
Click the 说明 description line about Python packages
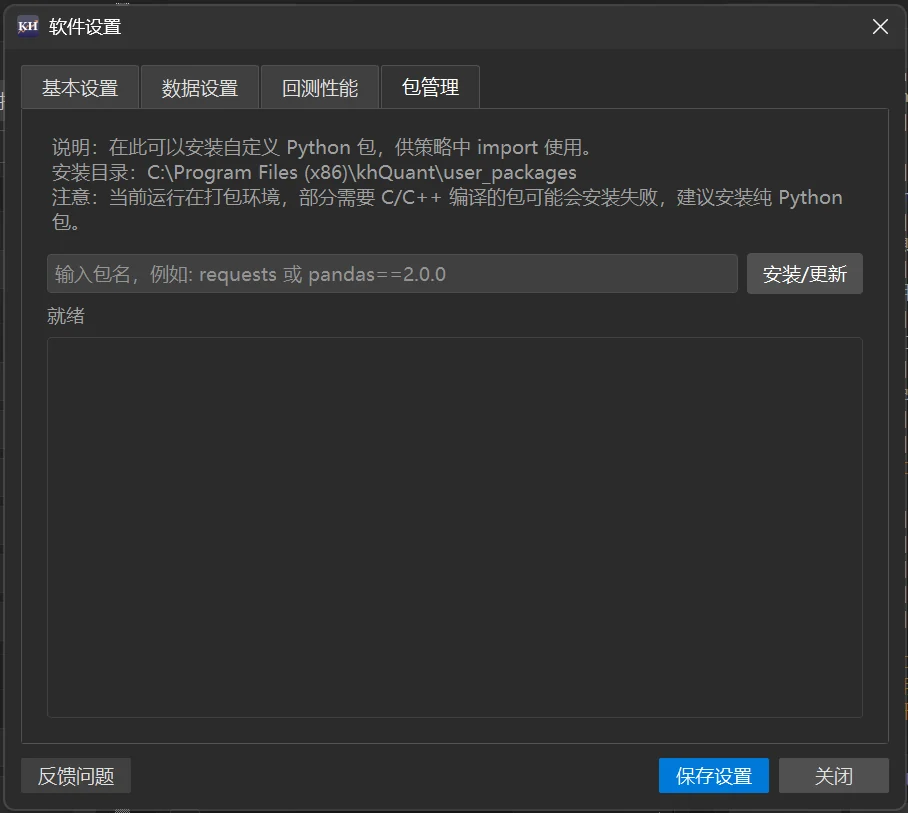(321, 148)
